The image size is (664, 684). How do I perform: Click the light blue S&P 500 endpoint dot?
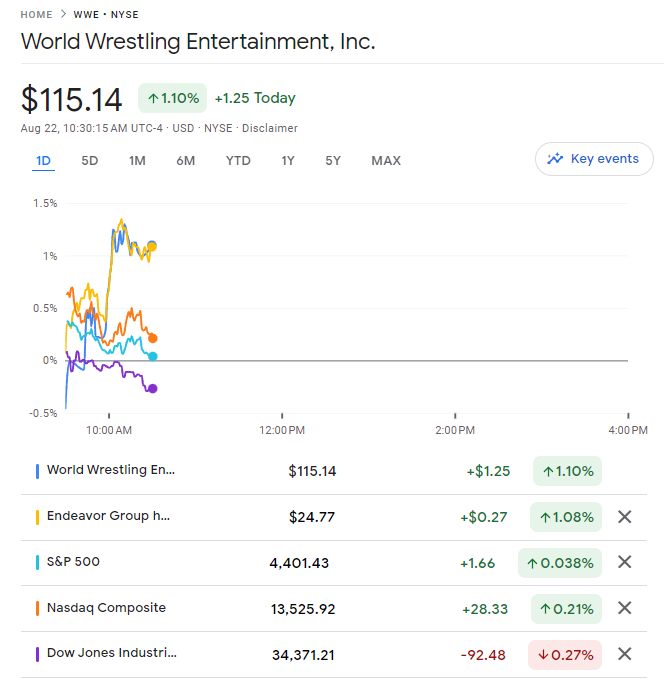[x=152, y=356]
